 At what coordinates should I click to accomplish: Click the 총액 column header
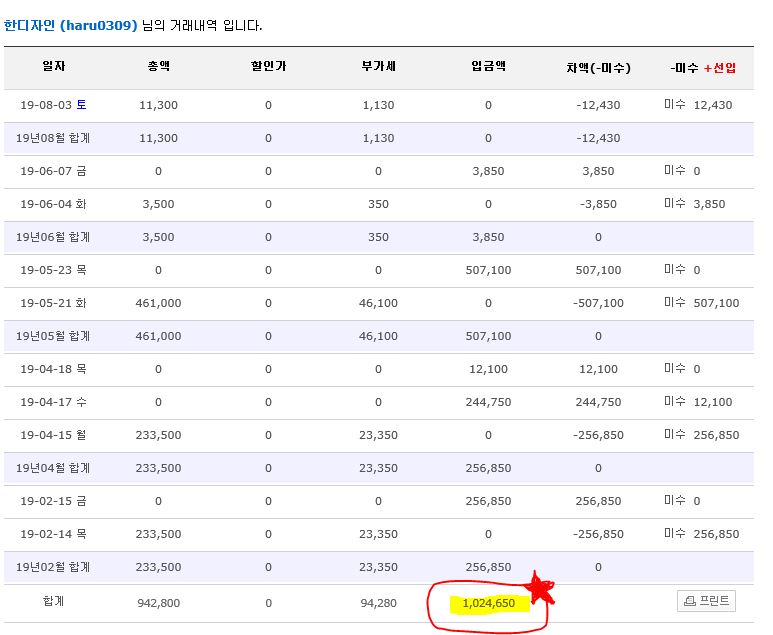tap(158, 67)
